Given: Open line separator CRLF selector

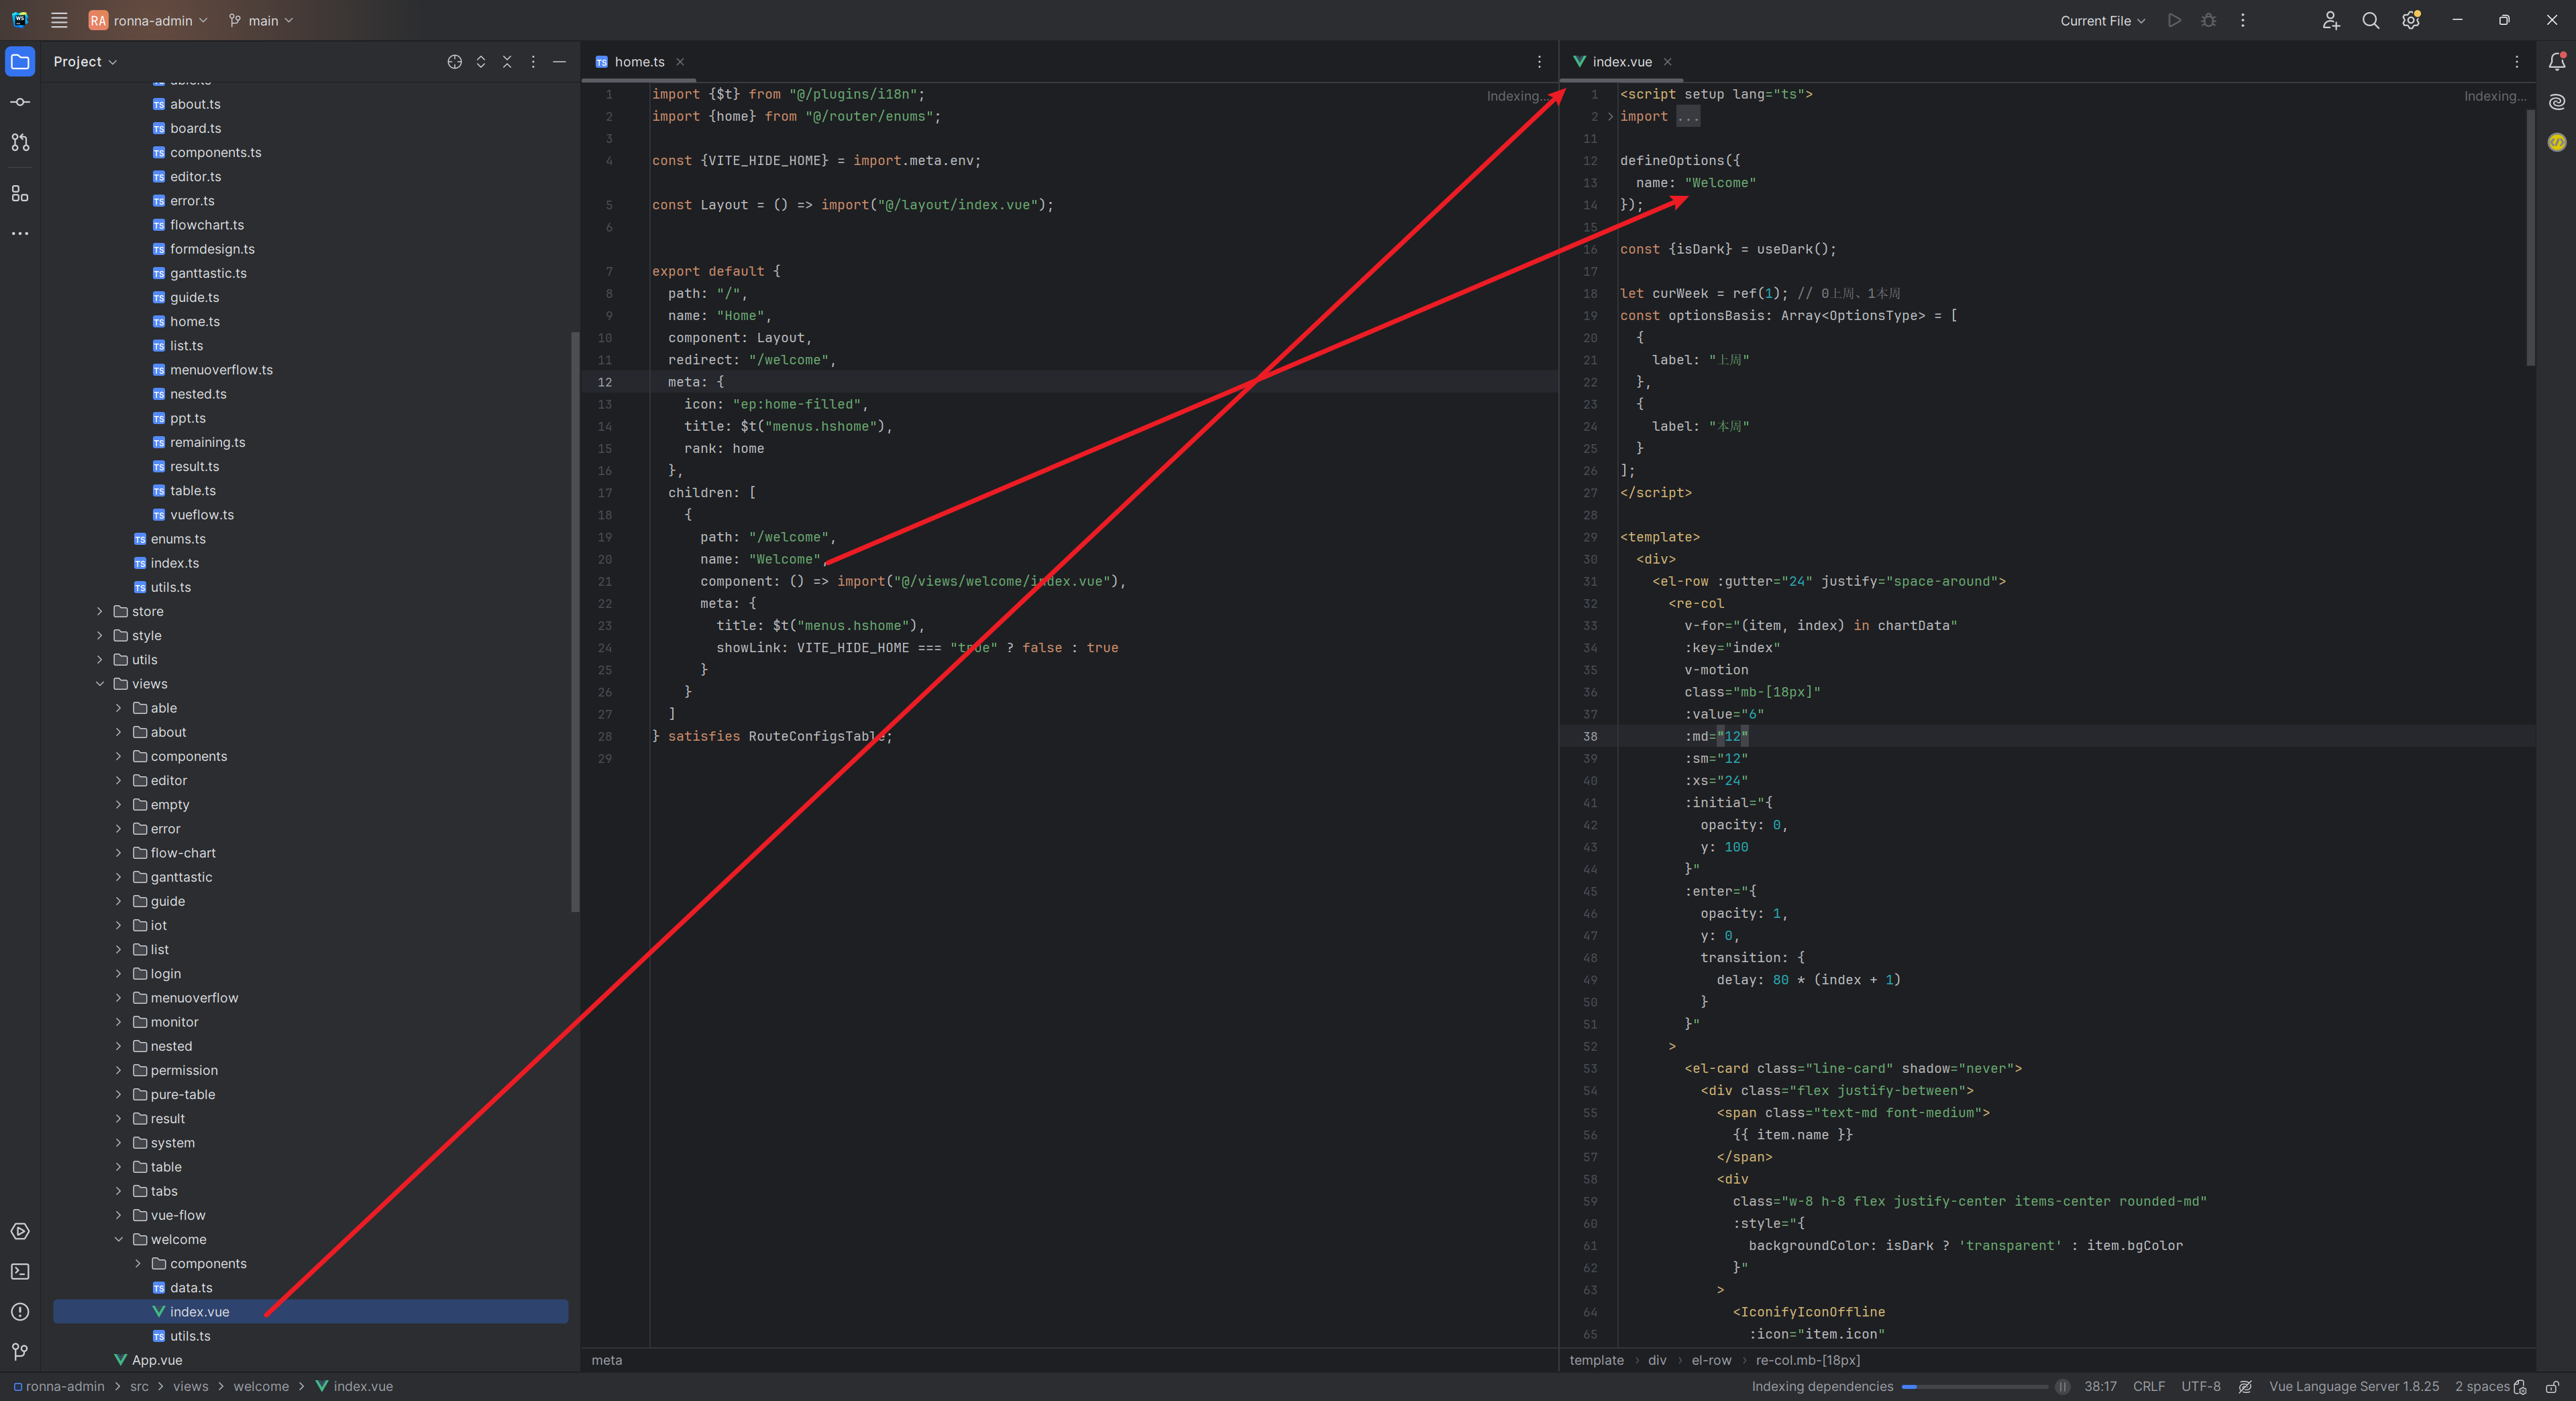Looking at the screenshot, I should click(2148, 1386).
